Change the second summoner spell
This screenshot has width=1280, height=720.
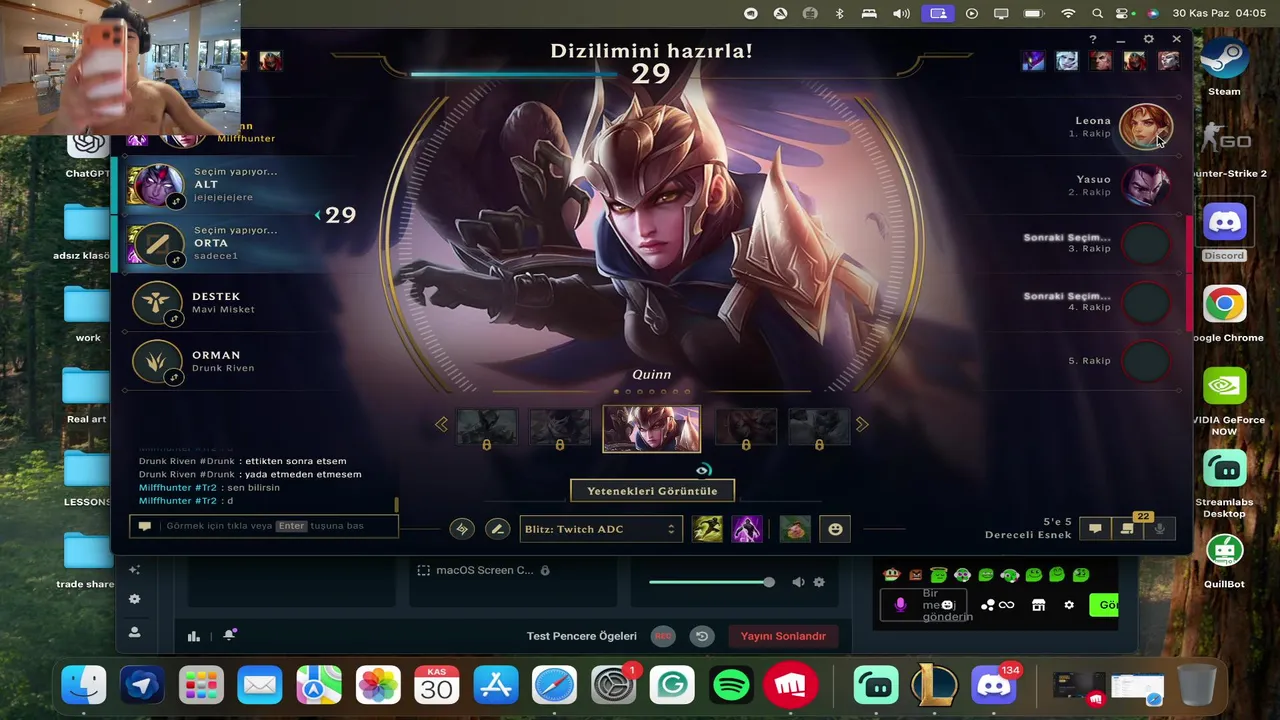pyautogui.click(x=747, y=529)
